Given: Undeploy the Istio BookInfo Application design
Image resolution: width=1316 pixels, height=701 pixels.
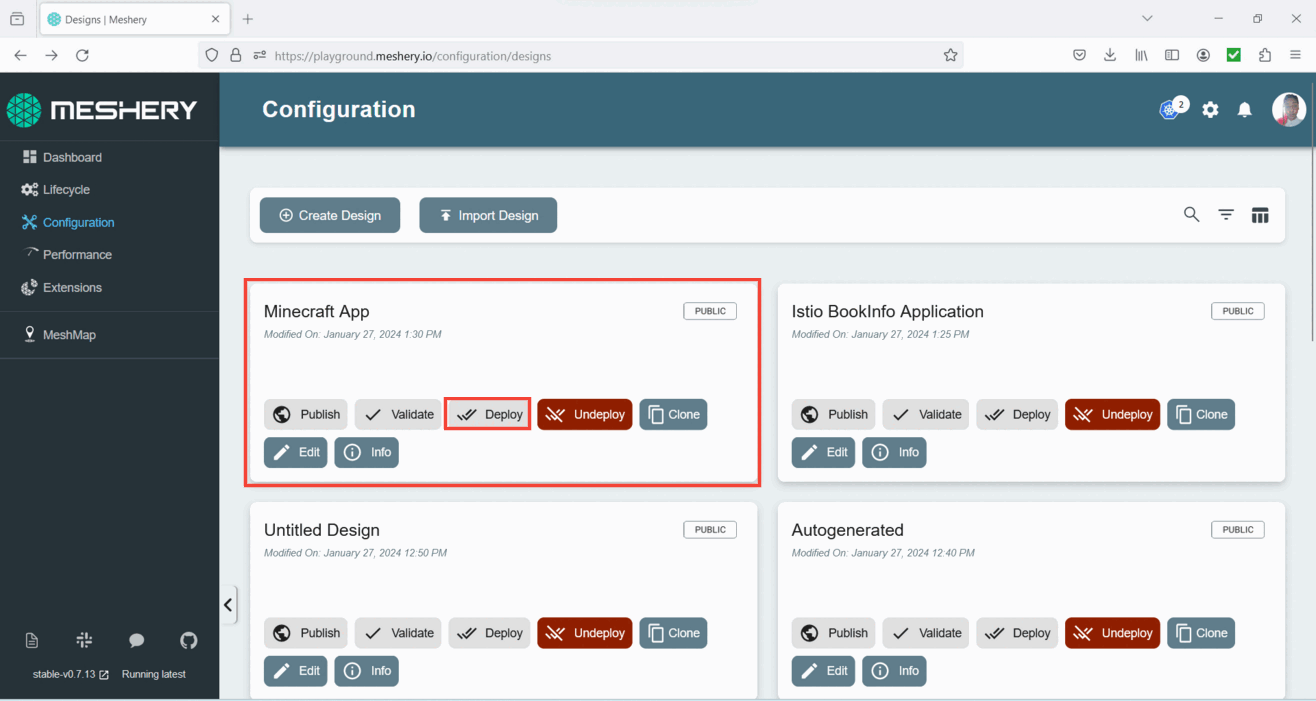Looking at the screenshot, I should [1112, 414].
